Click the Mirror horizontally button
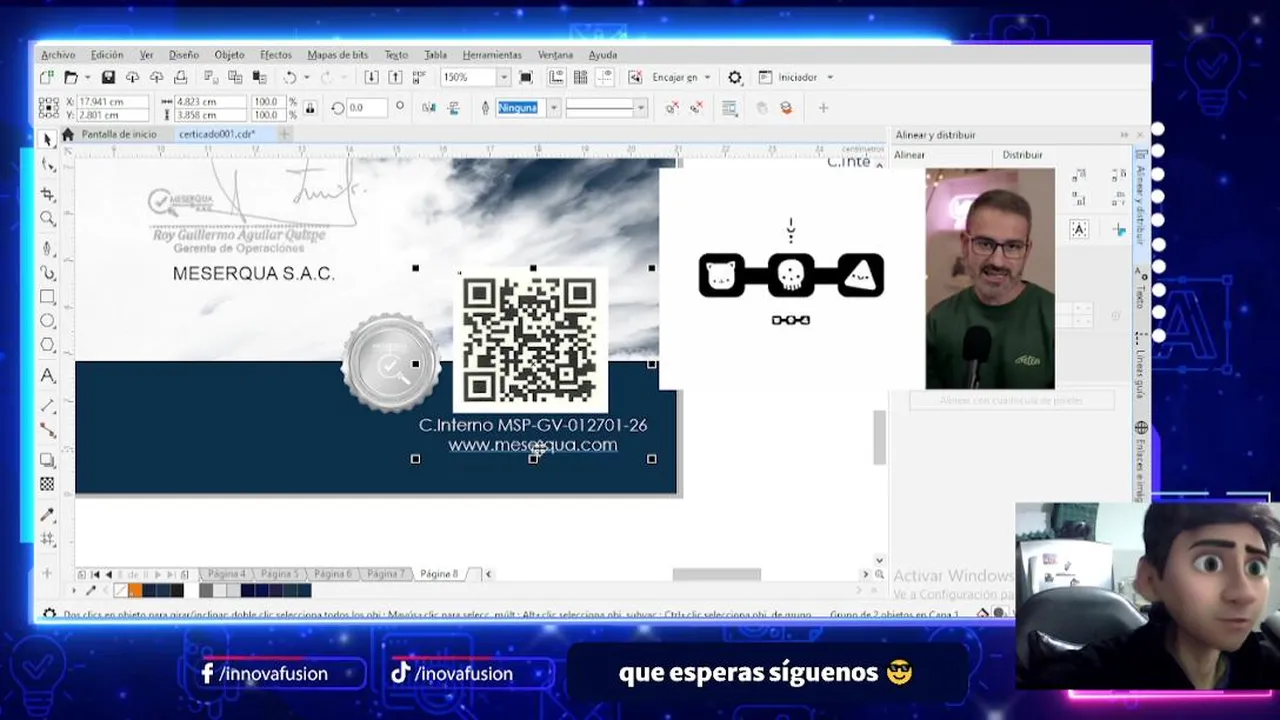The image size is (1280, 720). click(429, 108)
